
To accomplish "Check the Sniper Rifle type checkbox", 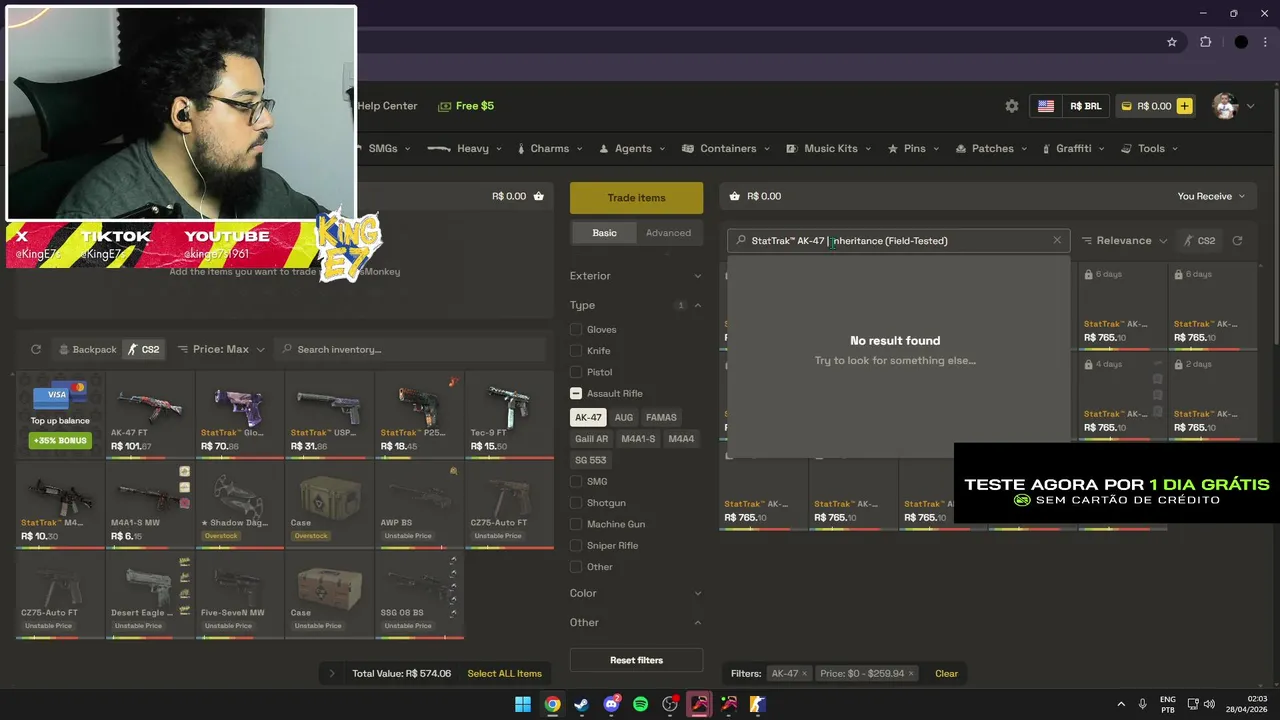I will 576,545.
